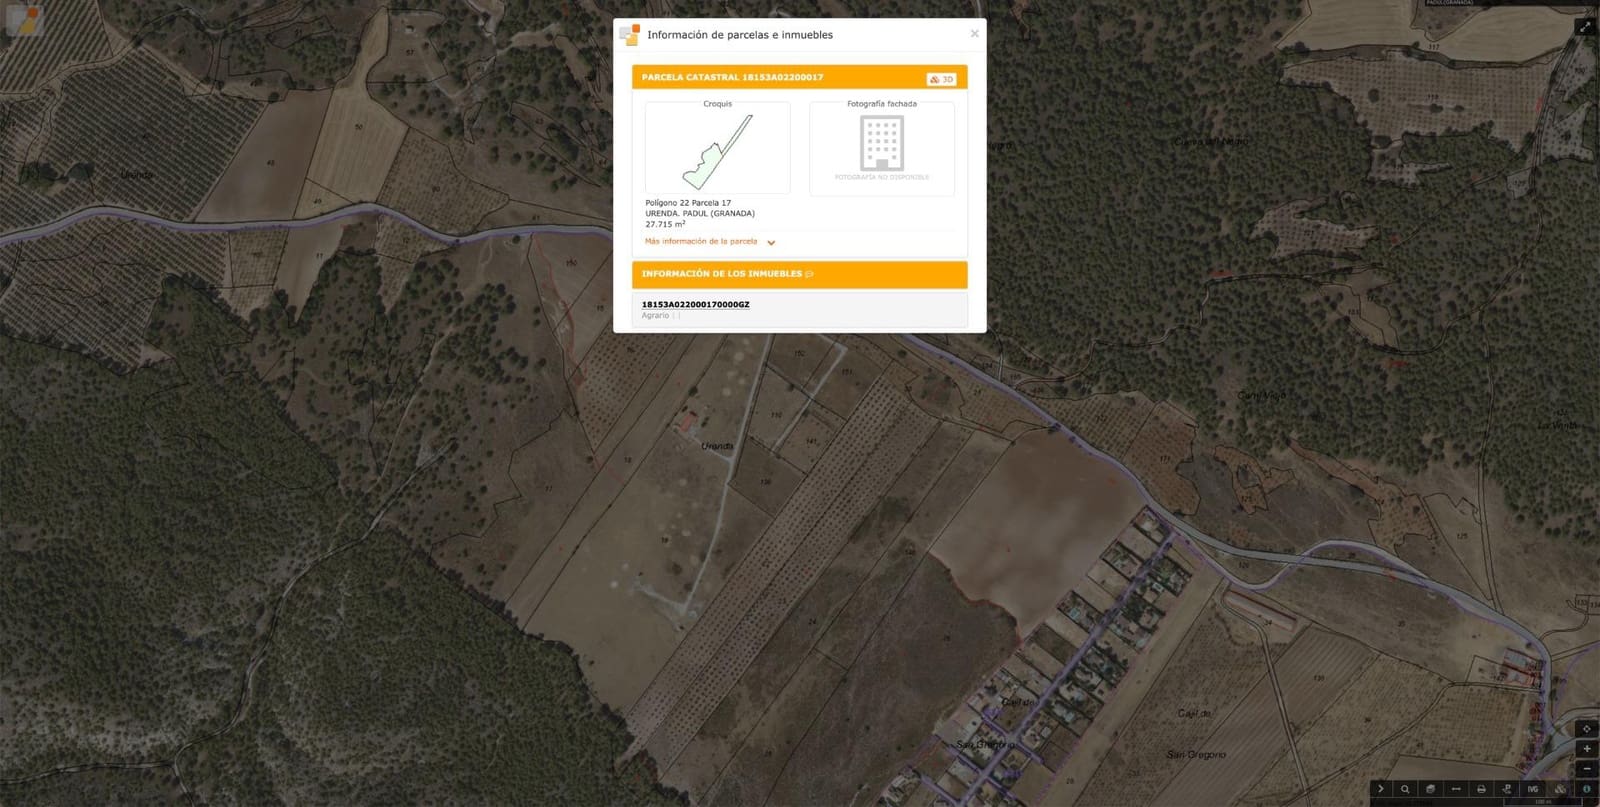Viewport: 1600px width, 807px height.
Task: Print the current map view
Action: 1481,789
